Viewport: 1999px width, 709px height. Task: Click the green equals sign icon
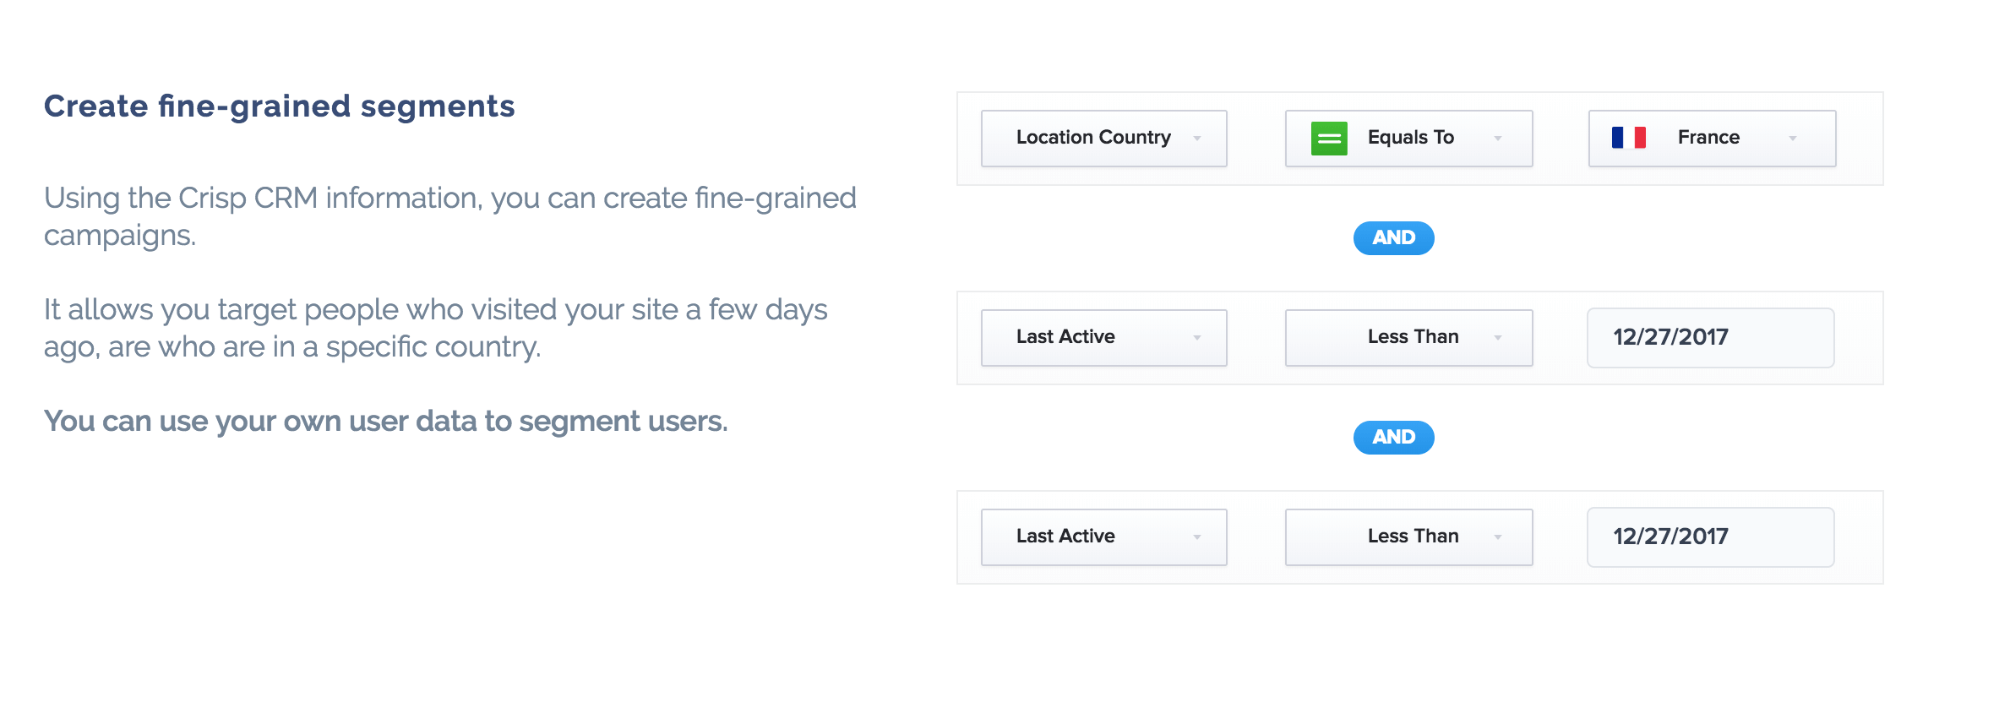(1329, 138)
